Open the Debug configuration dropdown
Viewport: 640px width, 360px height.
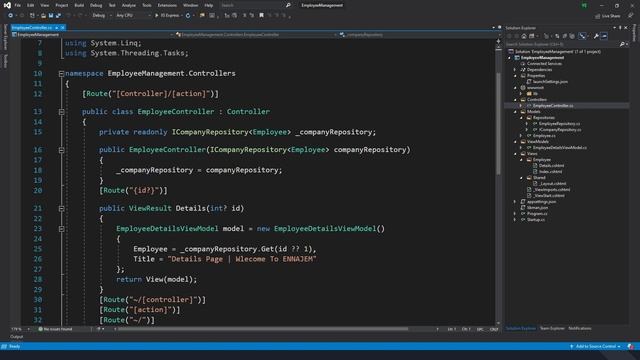tap(102, 16)
